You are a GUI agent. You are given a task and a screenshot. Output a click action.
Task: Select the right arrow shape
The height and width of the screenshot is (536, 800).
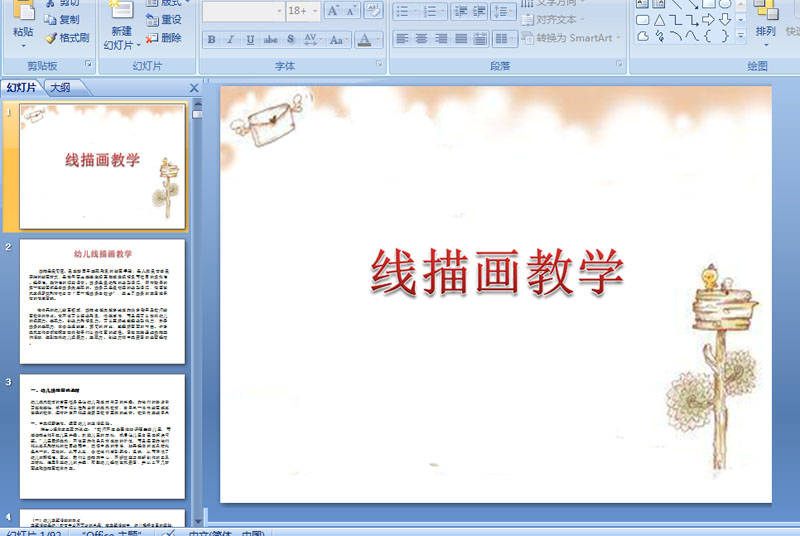click(708, 20)
